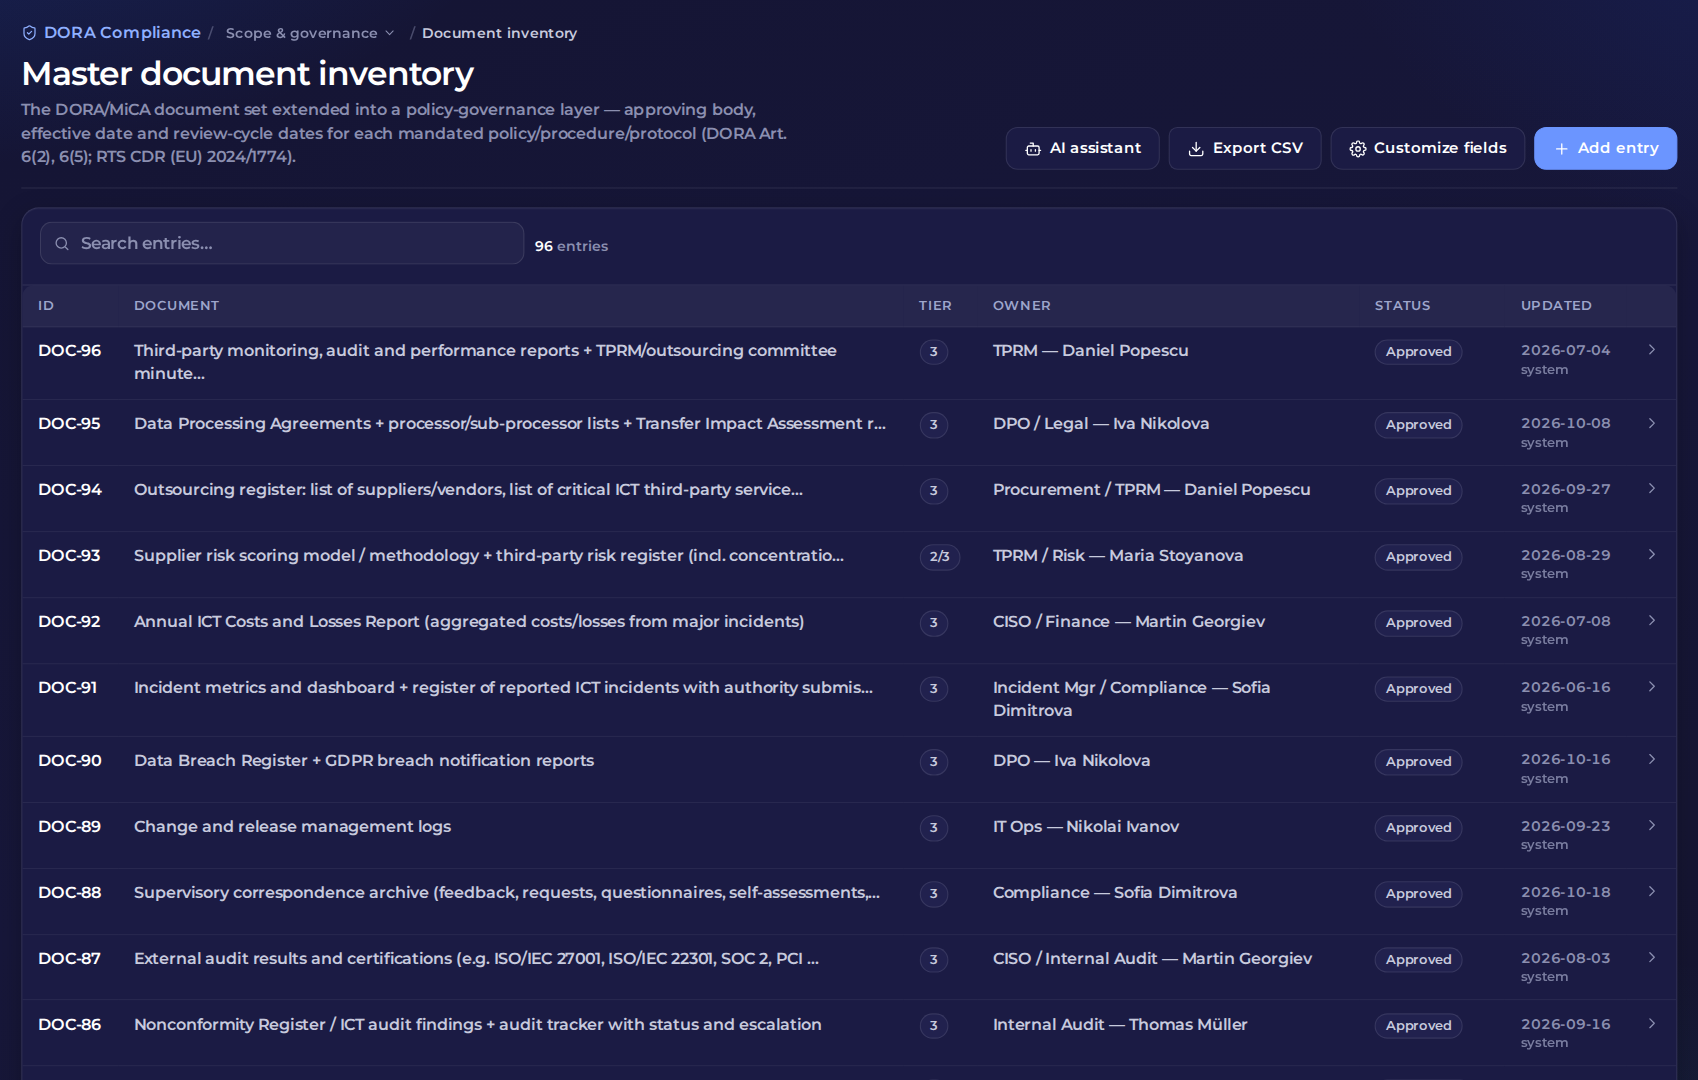The height and width of the screenshot is (1080, 1698).
Task: Expand the Scope & governance breadcrumb dropdown
Action: click(x=310, y=33)
